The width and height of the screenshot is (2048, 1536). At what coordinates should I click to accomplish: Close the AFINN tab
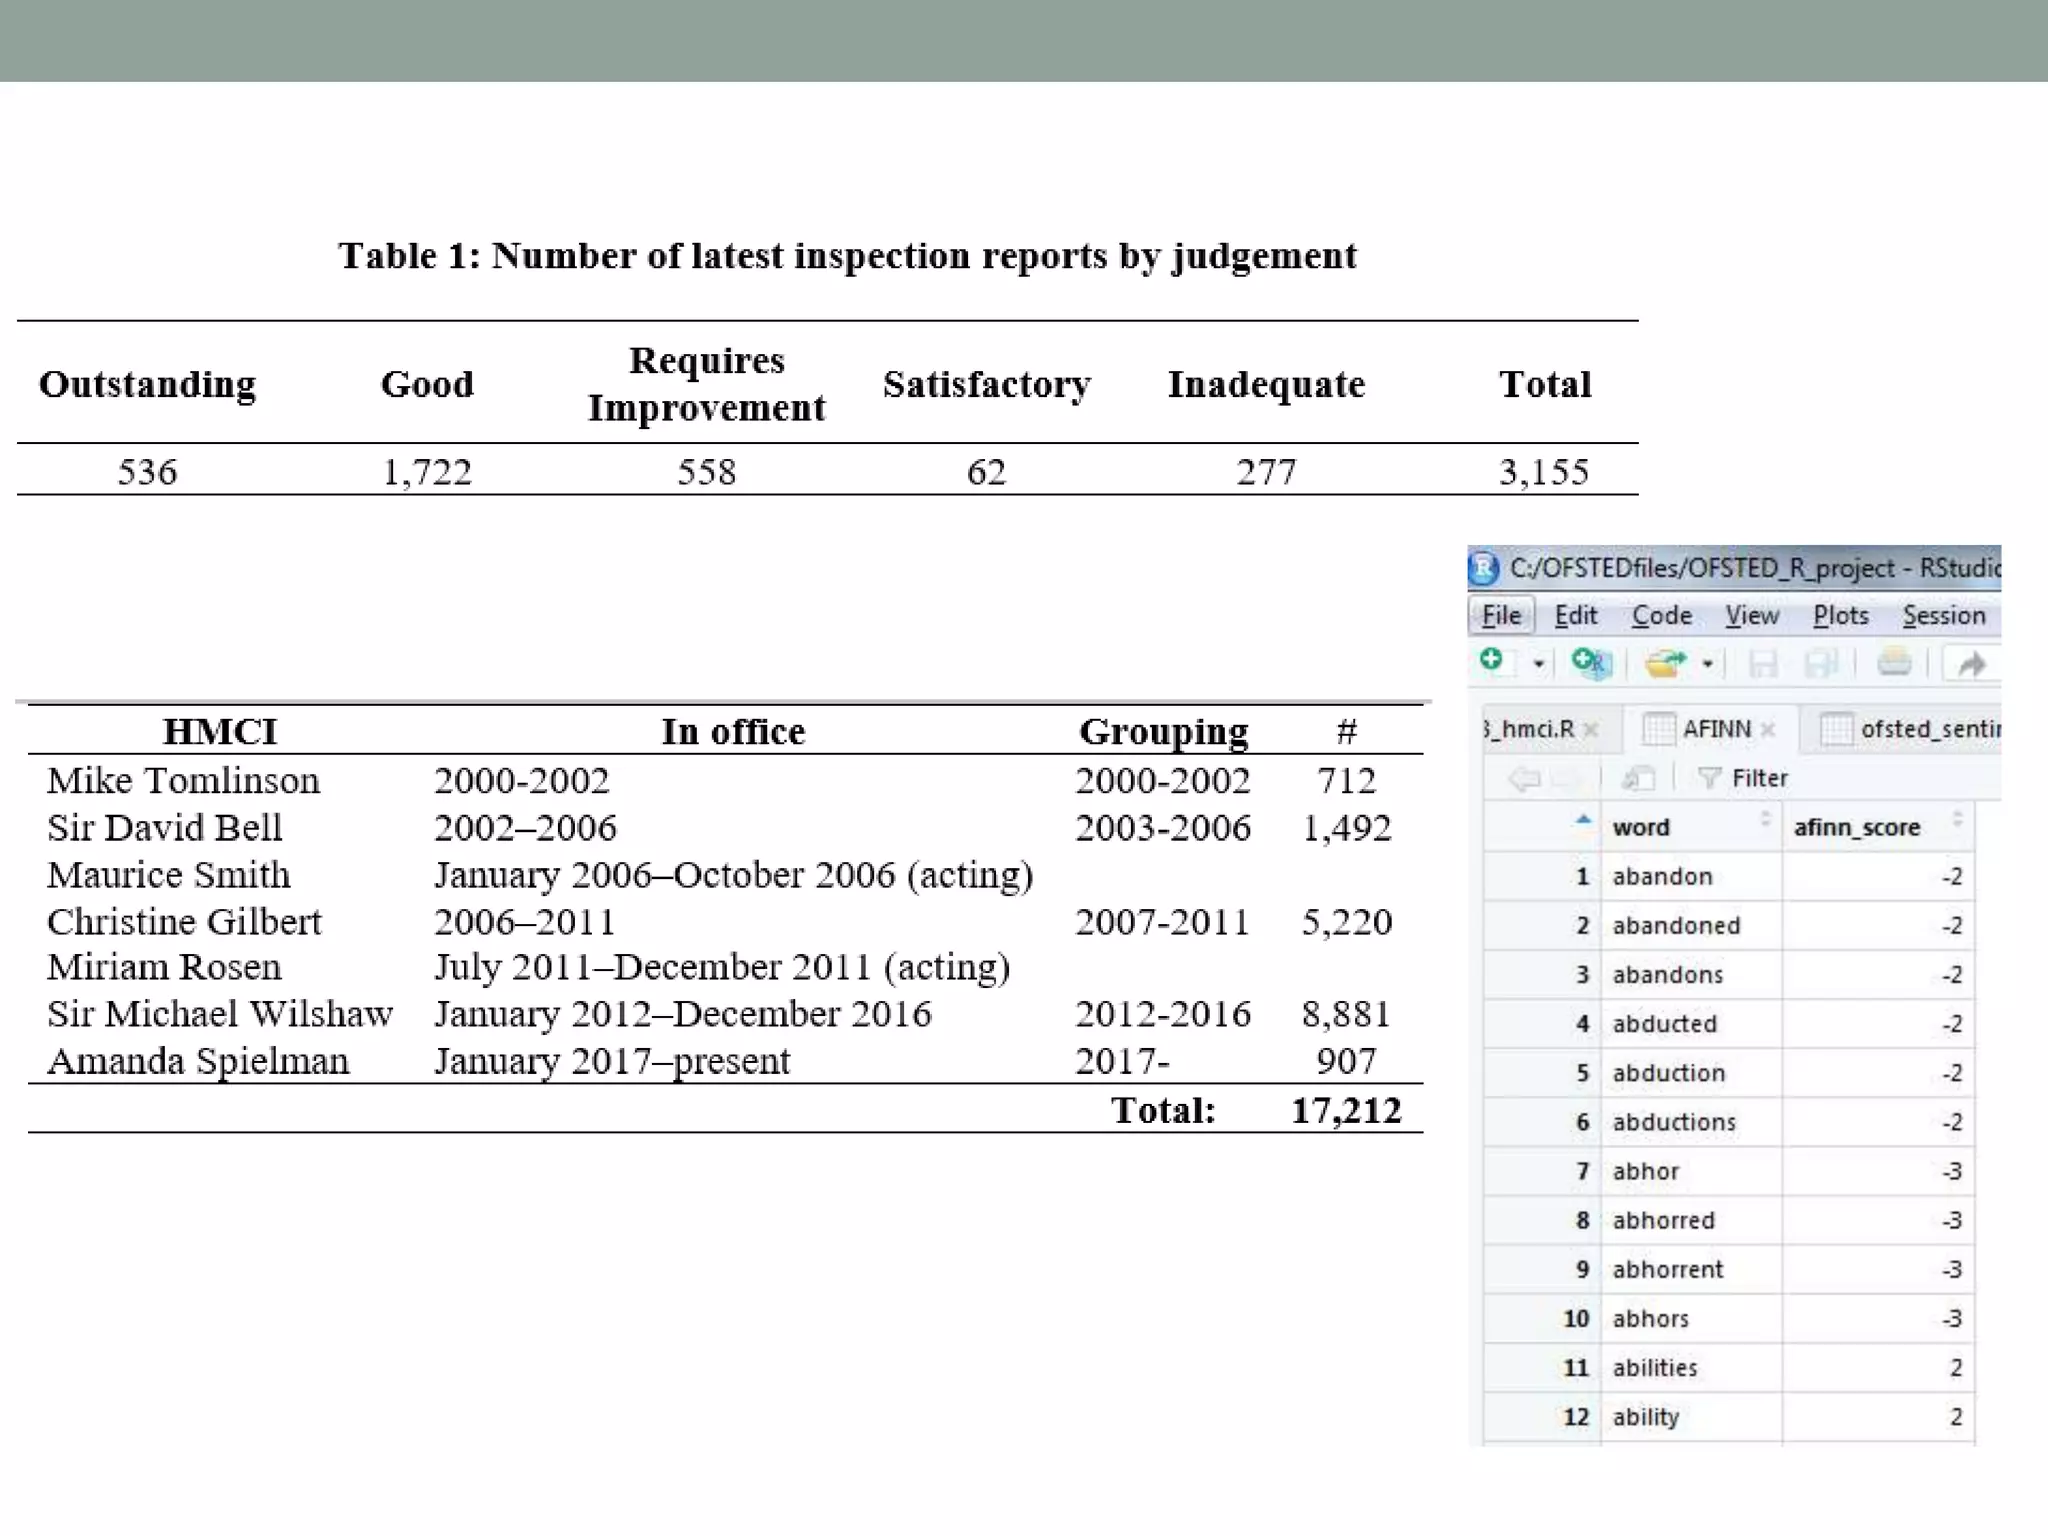tap(1768, 730)
